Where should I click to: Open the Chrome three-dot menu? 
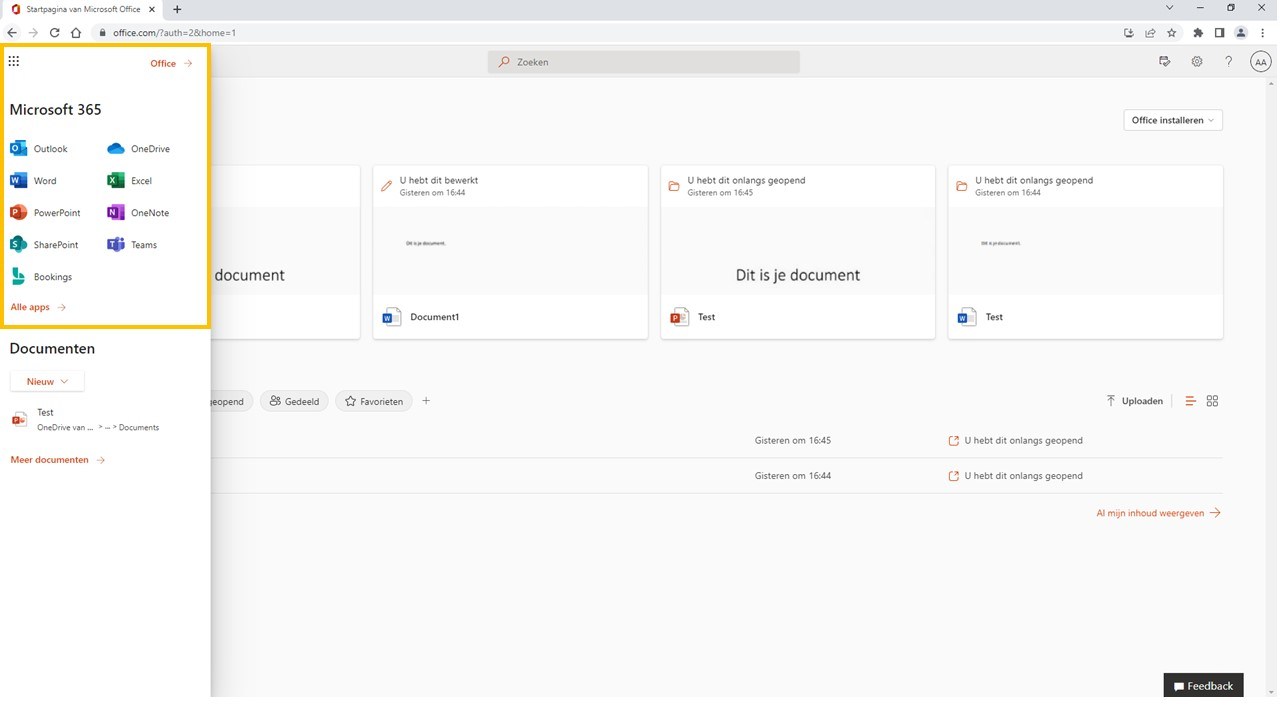click(1262, 33)
